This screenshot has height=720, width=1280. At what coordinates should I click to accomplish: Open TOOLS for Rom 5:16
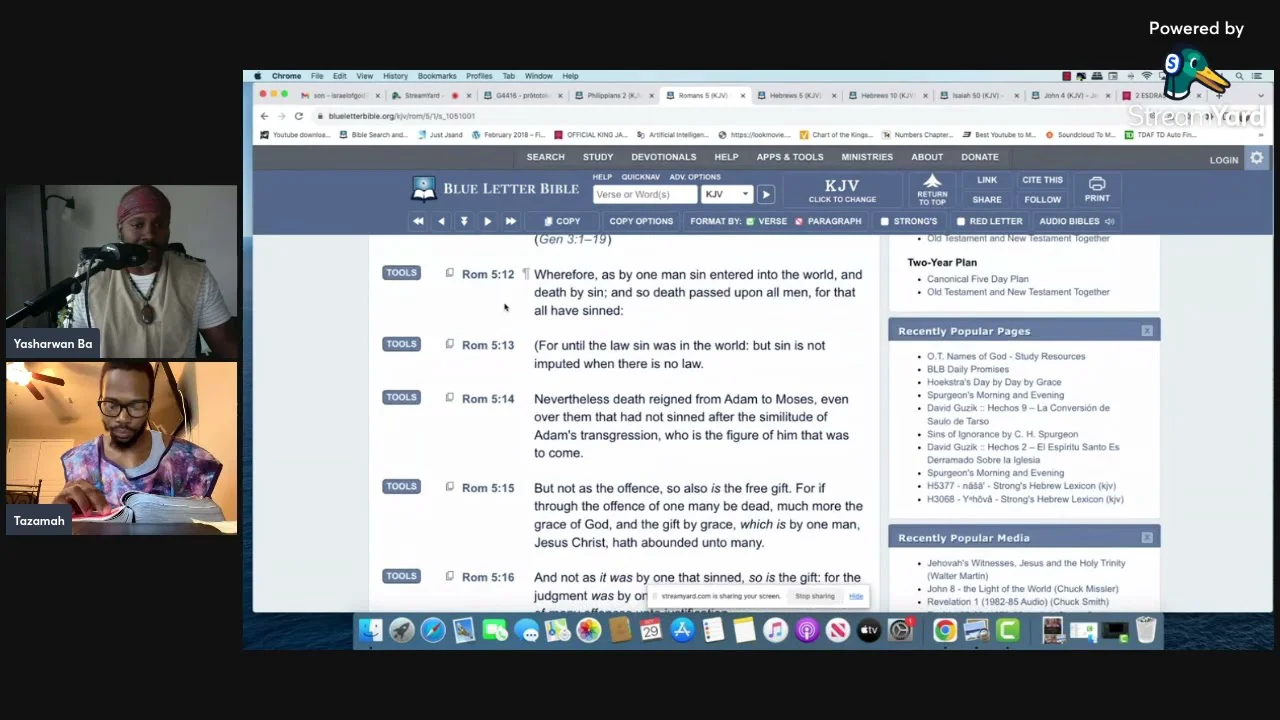click(x=401, y=576)
